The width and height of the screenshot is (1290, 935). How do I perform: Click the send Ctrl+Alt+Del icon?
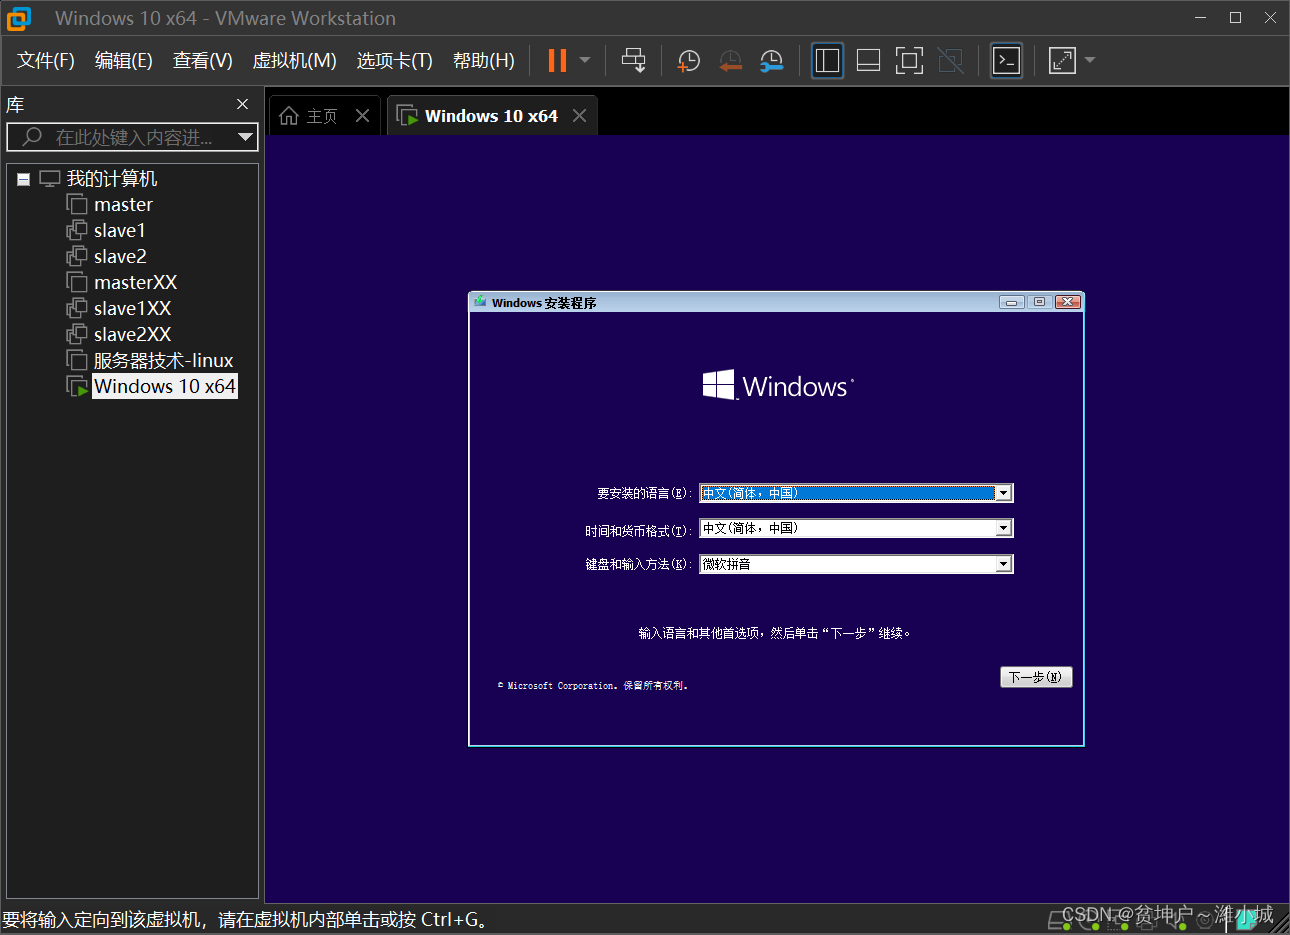[633, 60]
